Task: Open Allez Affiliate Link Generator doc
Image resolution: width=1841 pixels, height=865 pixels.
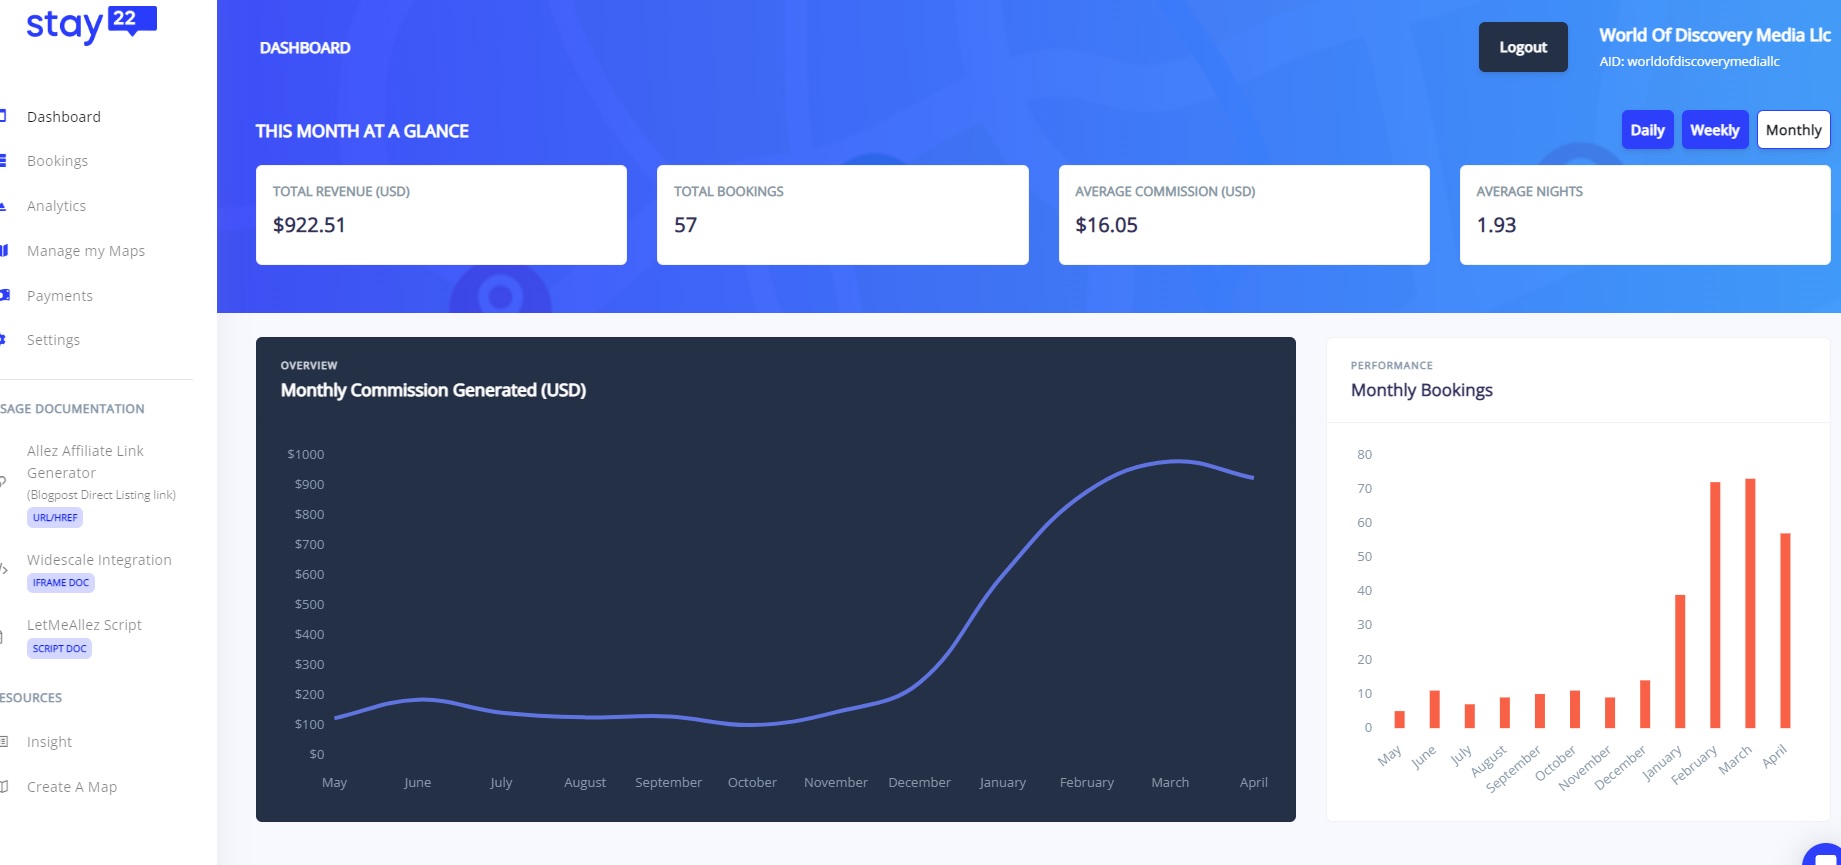Action: 85,462
